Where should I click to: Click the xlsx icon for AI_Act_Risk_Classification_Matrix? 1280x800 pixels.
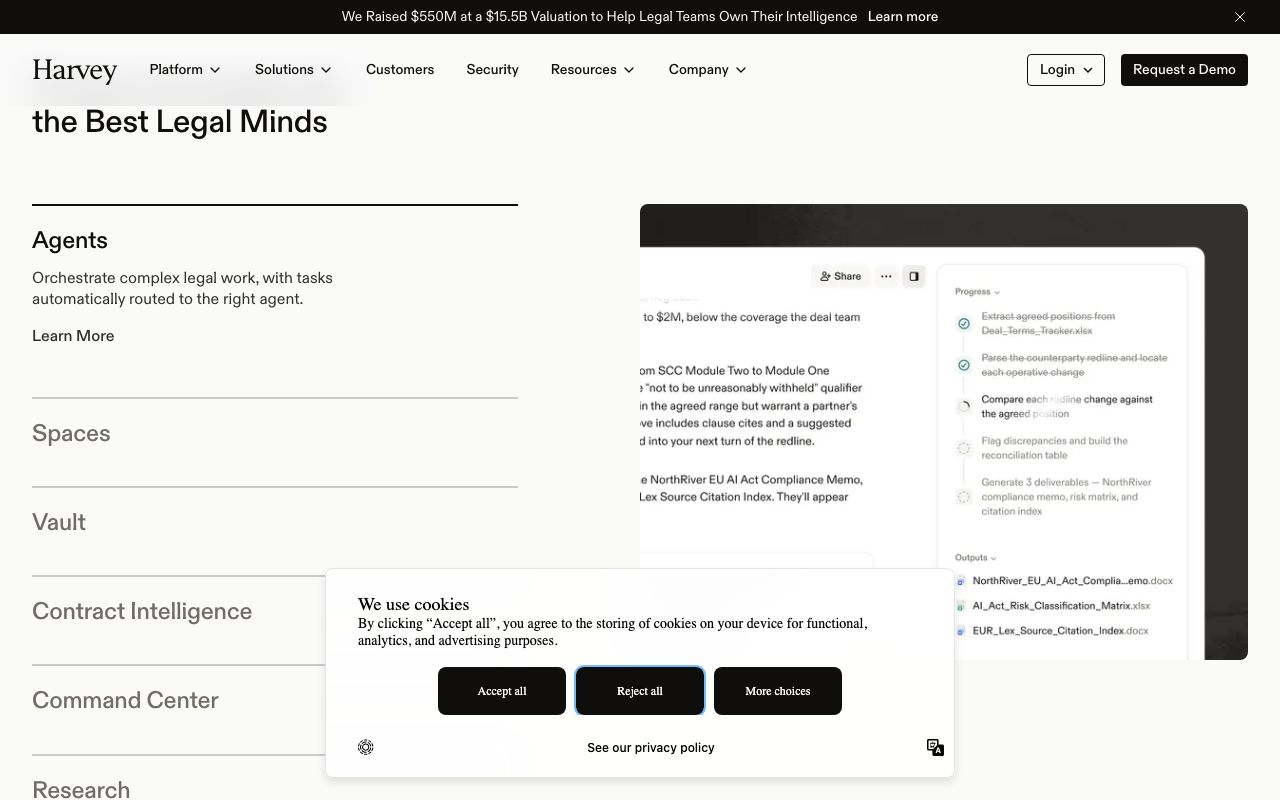[x=961, y=606]
